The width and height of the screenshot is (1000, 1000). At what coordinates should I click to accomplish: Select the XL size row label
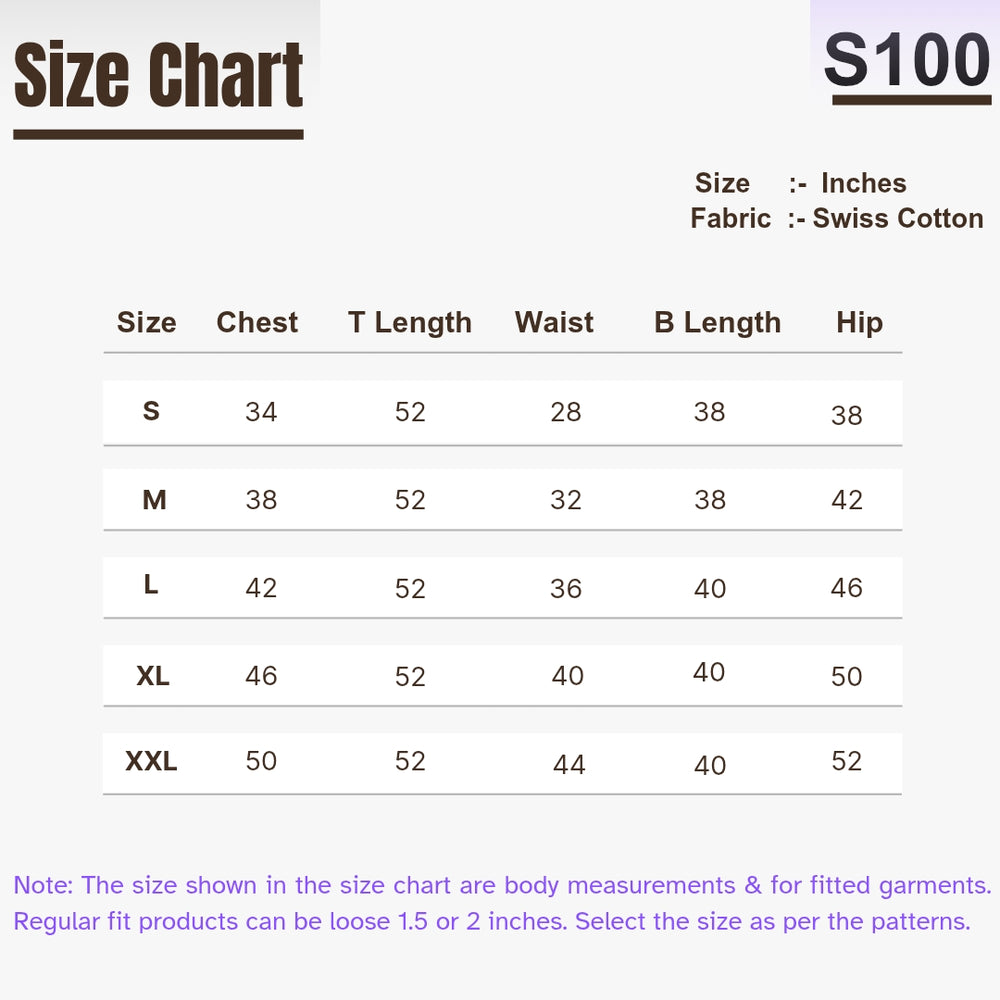(x=153, y=676)
